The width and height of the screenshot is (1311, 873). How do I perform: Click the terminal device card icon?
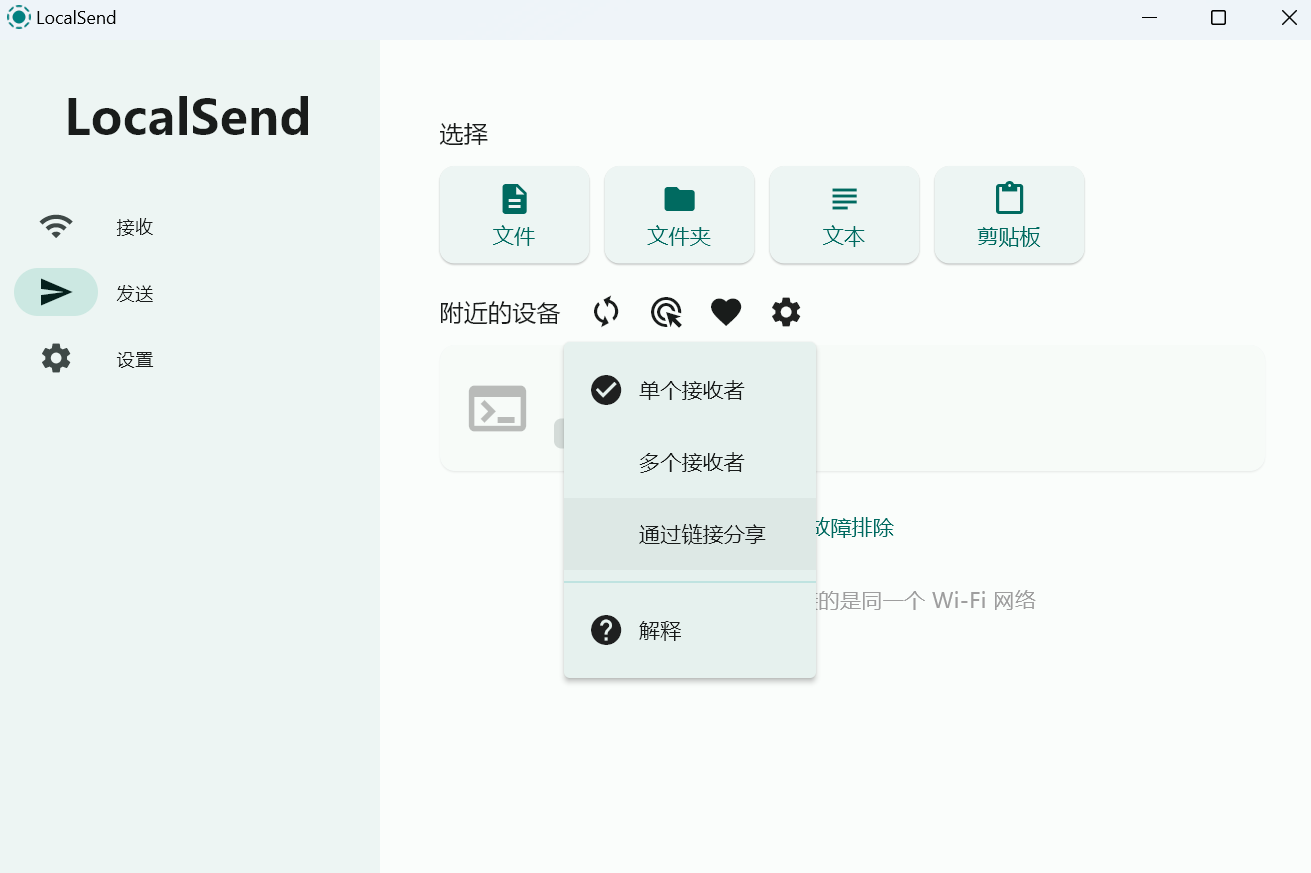pos(497,408)
